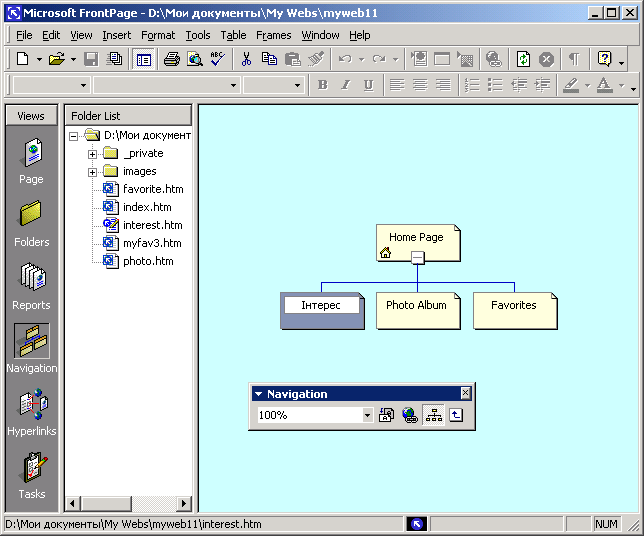Click the Print icon
This screenshot has height=536, width=644.
pos(172,59)
